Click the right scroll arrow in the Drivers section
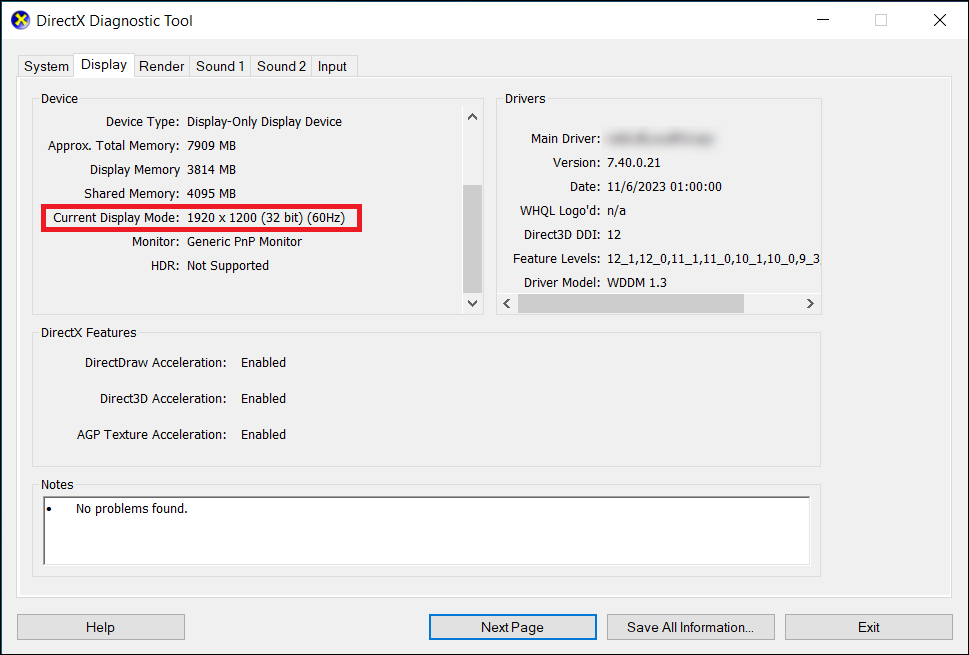 810,302
